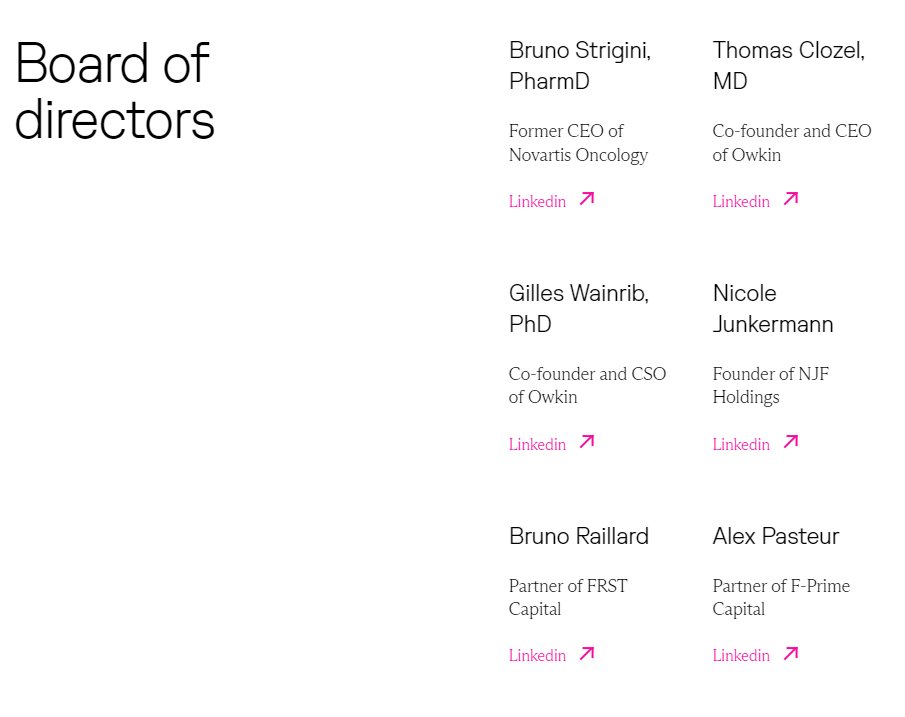
Task: Click the Alex Pasteur name heading
Action: 775,536
